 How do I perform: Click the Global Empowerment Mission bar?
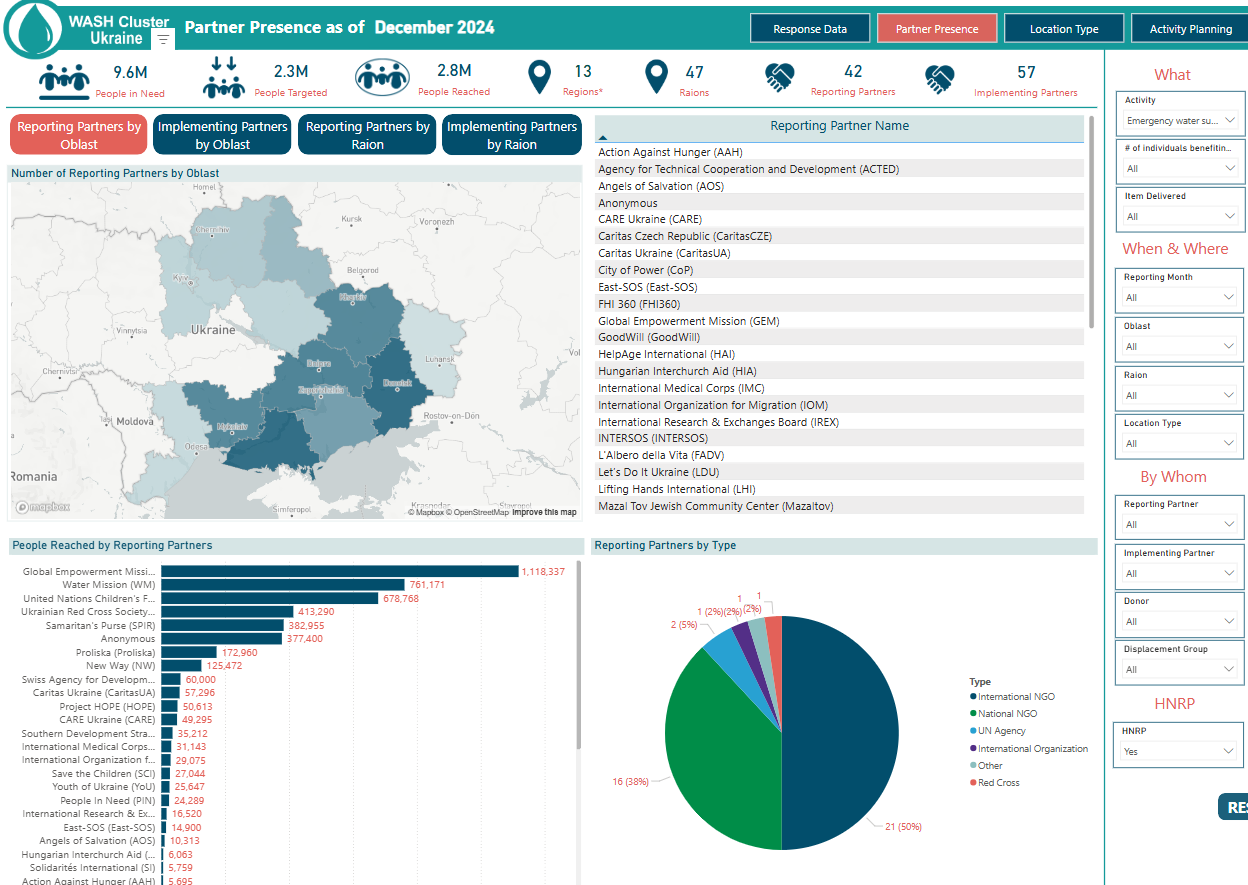(339, 571)
